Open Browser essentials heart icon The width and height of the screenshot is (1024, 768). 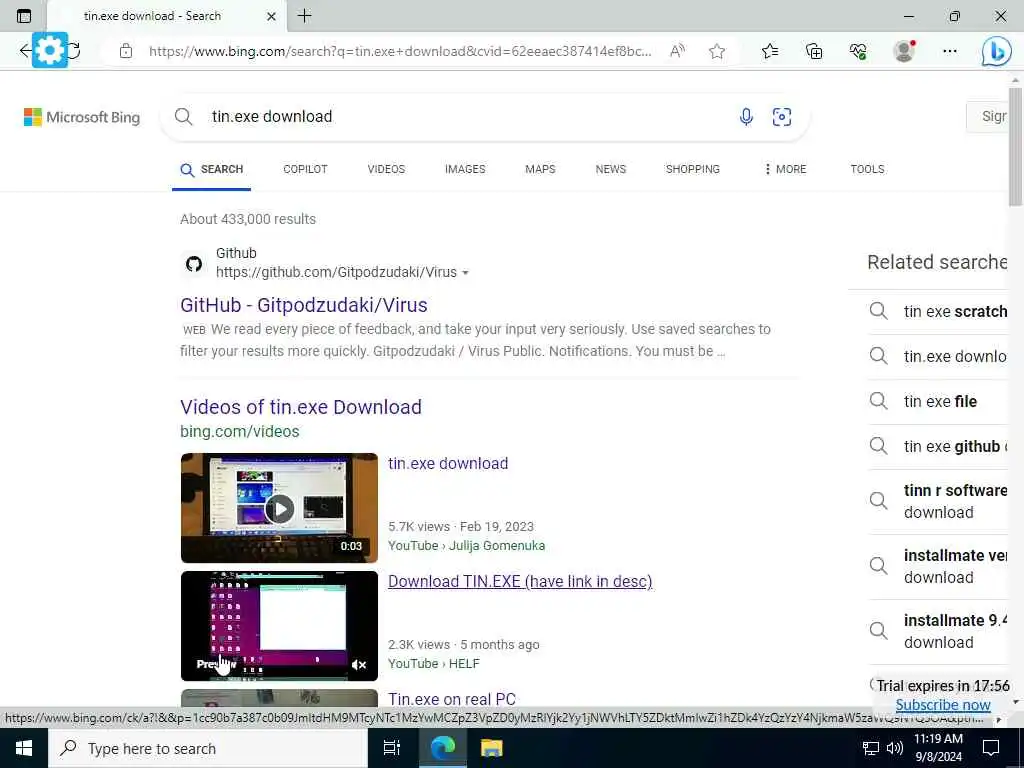858,51
